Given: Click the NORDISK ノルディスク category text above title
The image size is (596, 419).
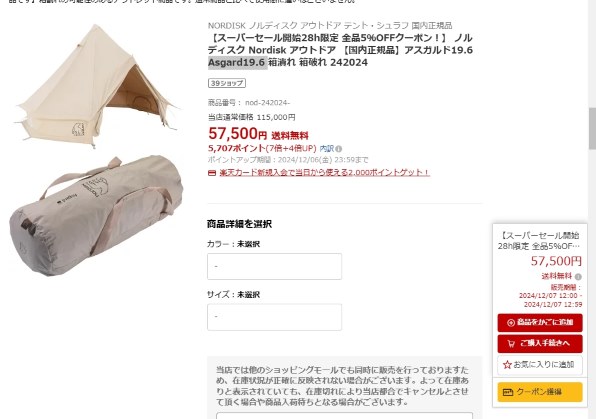Looking at the screenshot, I should tap(330, 25).
